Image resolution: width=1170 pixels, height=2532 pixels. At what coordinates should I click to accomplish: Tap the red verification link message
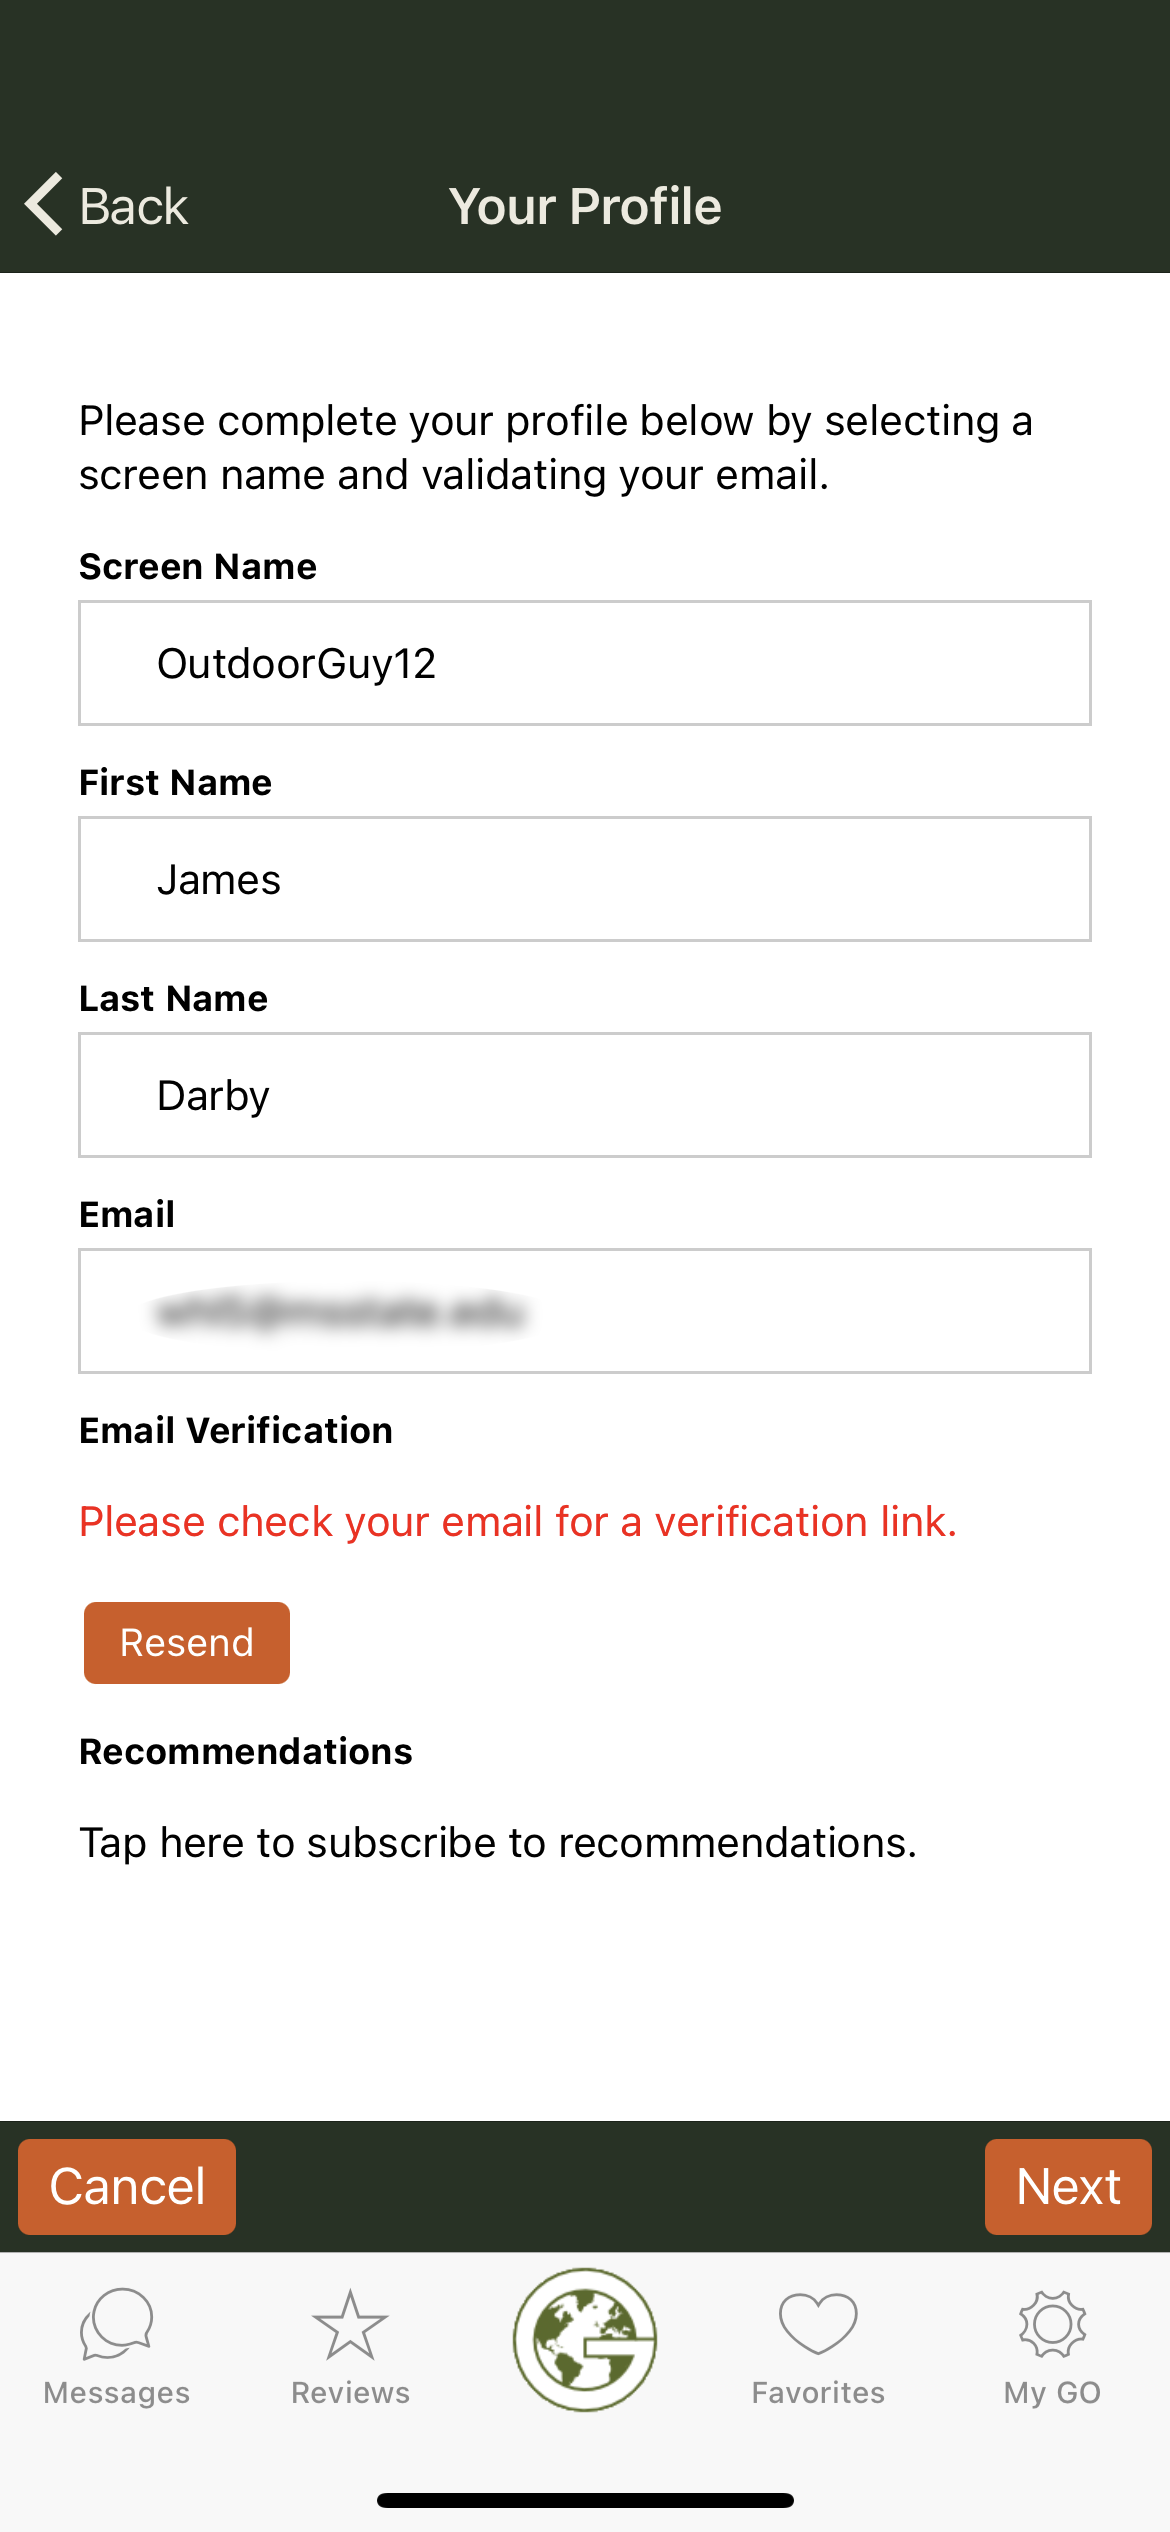(518, 1522)
